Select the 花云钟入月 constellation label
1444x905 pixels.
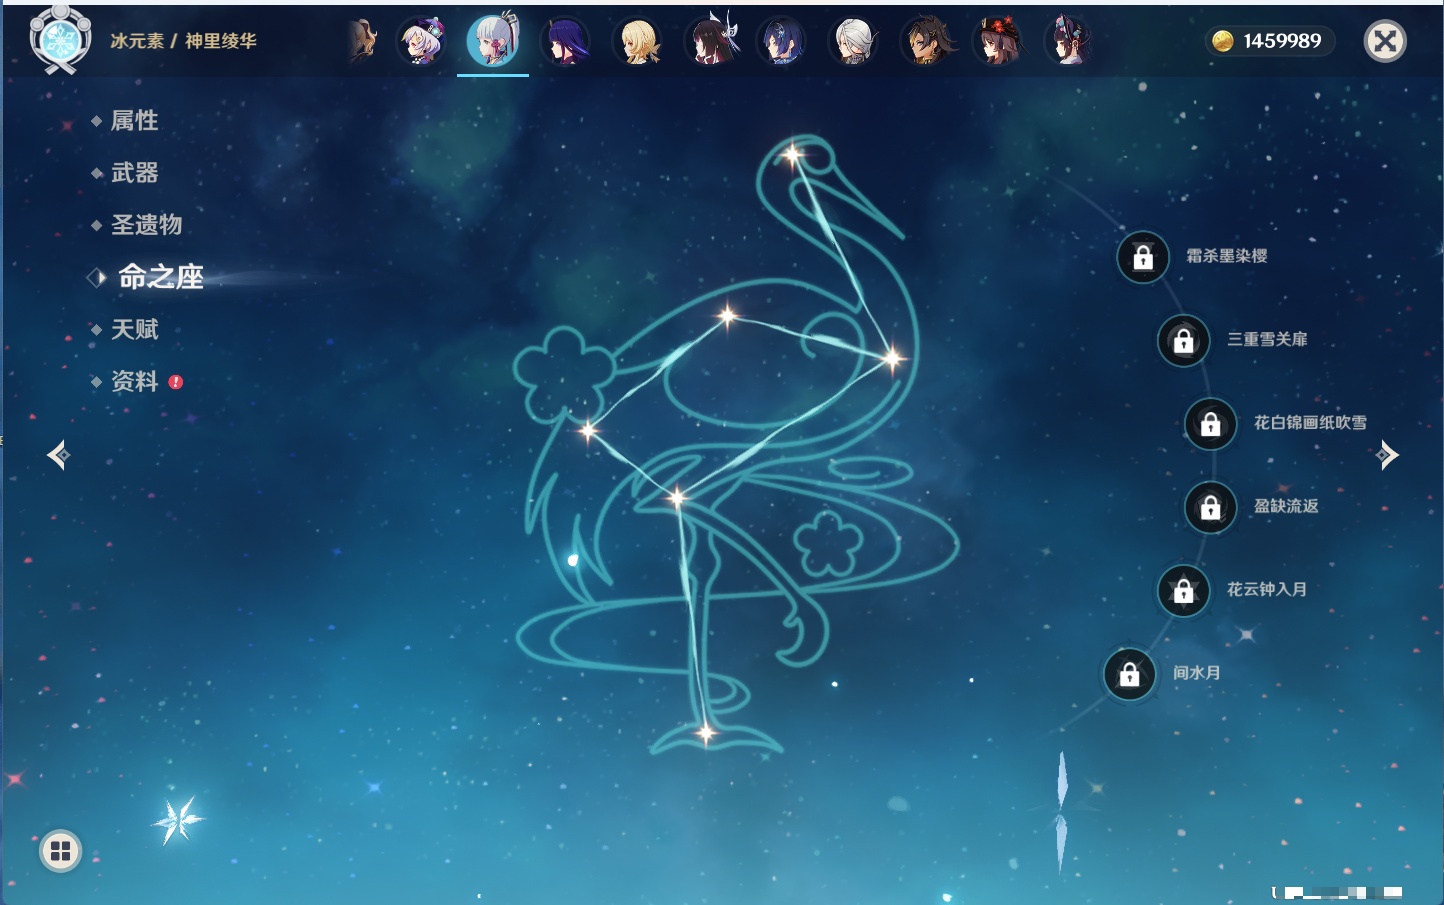click(1267, 589)
